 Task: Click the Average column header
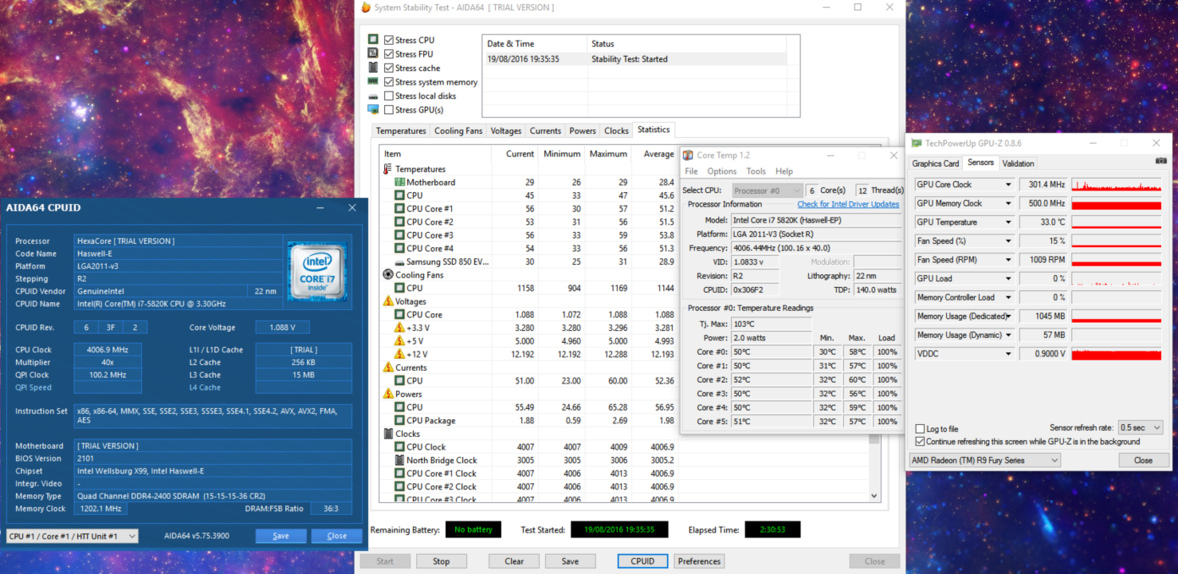click(x=658, y=154)
